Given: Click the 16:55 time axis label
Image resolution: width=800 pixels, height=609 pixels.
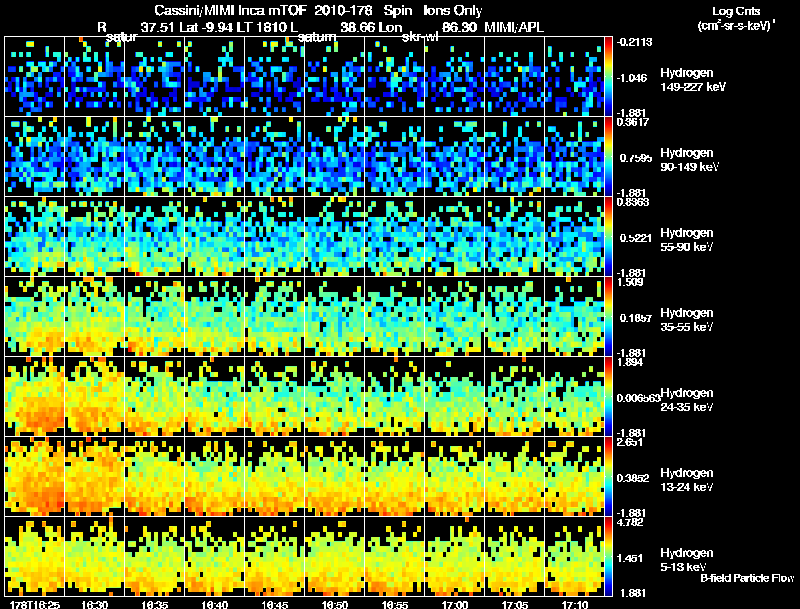Looking at the screenshot, I should tap(395, 605).
